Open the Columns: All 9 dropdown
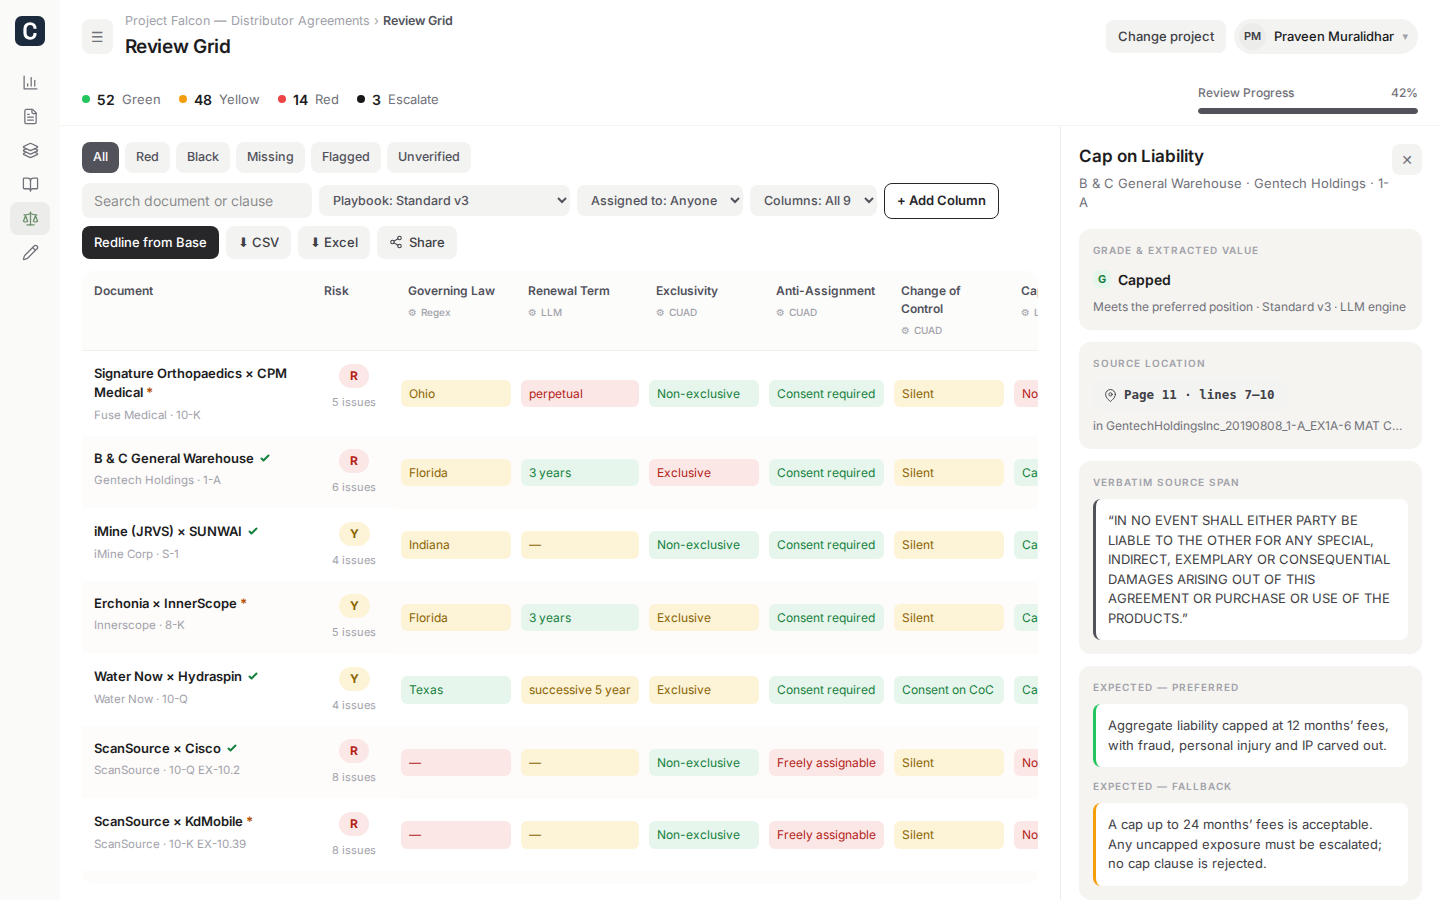 pyautogui.click(x=813, y=201)
